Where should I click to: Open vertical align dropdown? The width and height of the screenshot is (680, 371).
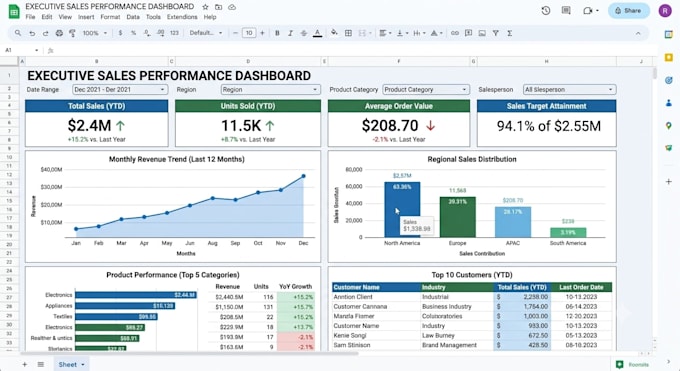402,33
